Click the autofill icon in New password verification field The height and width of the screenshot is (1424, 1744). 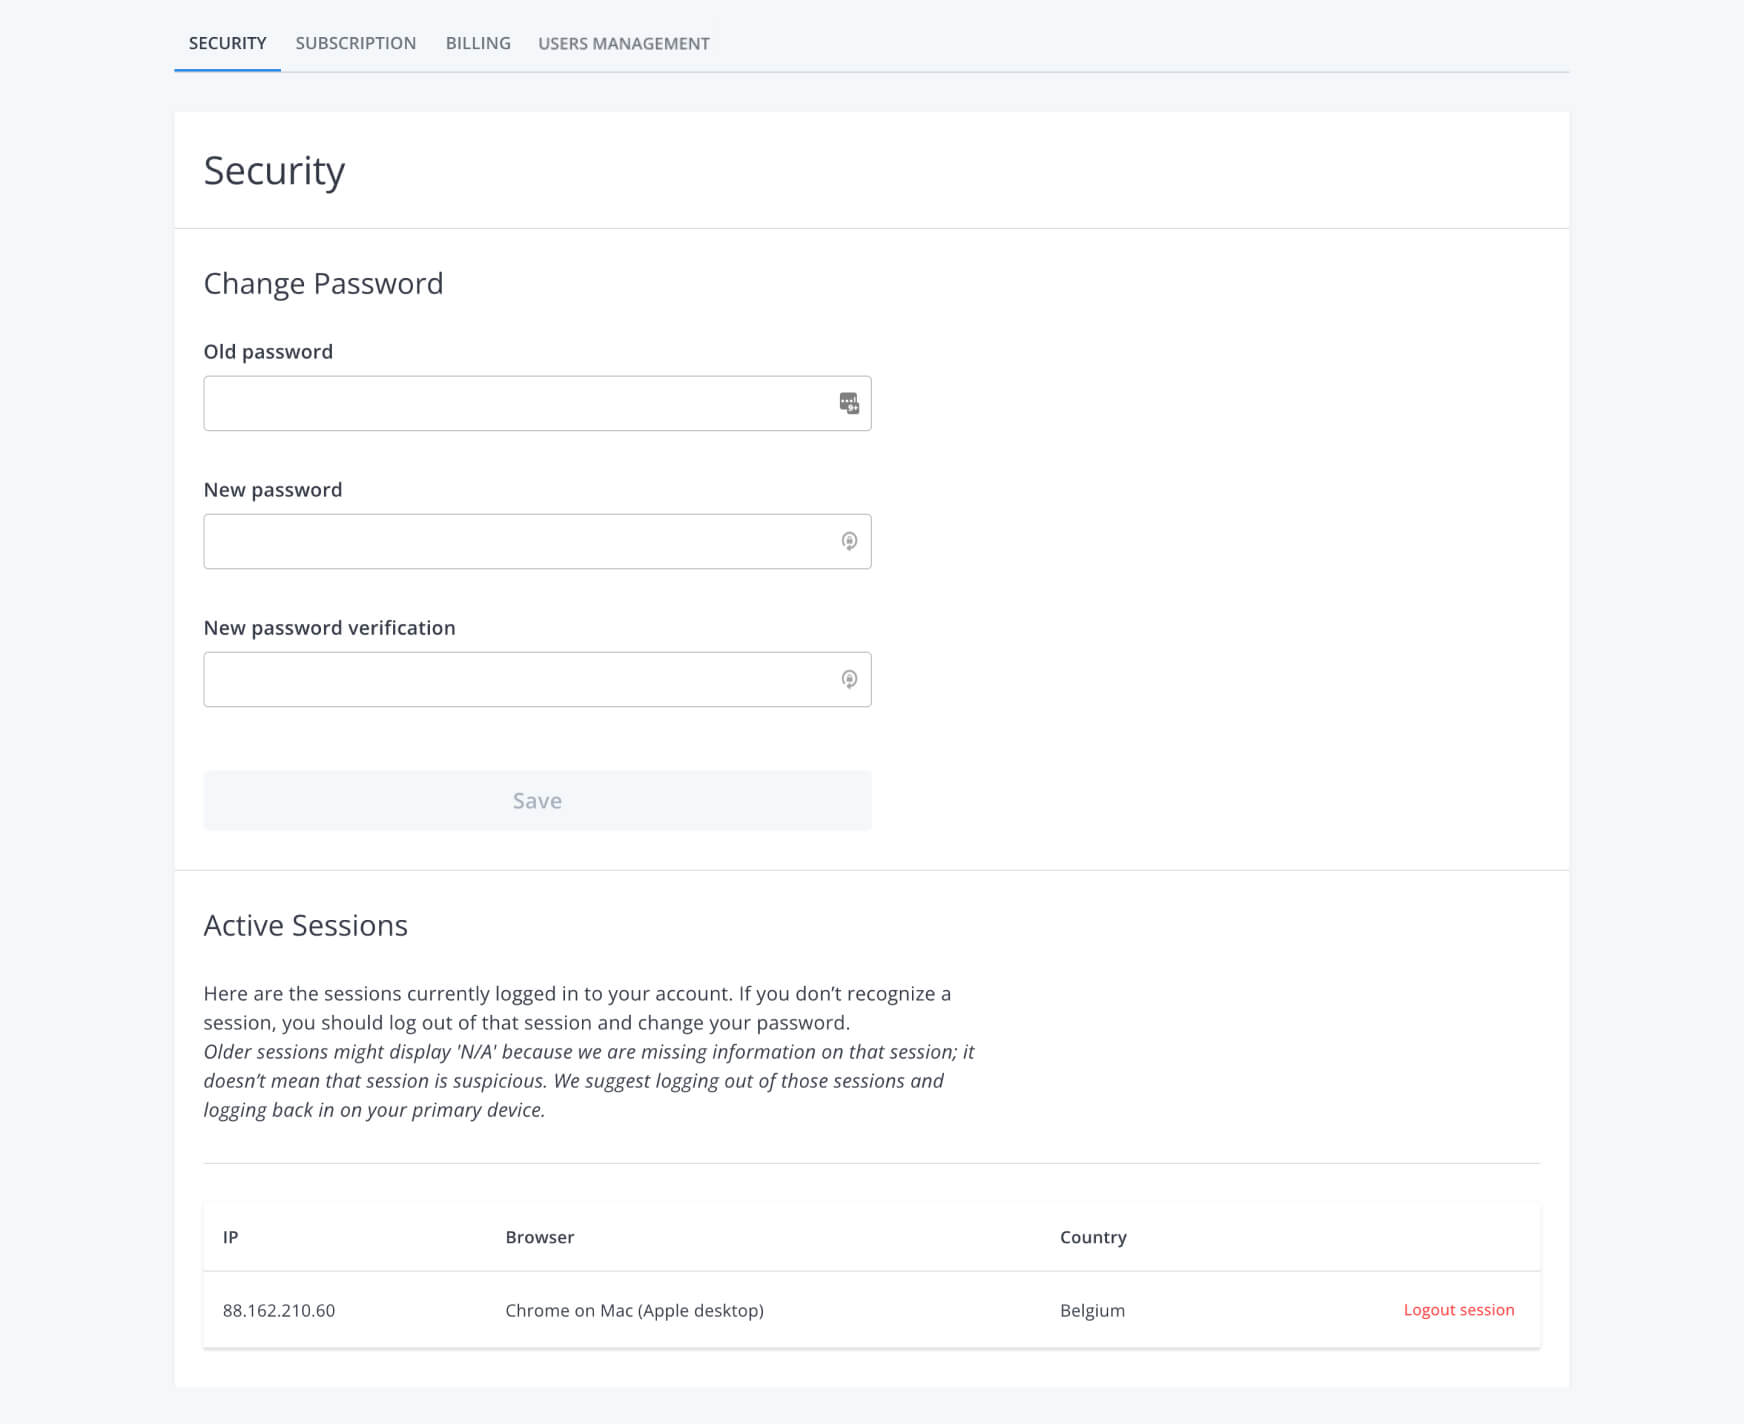tap(849, 679)
